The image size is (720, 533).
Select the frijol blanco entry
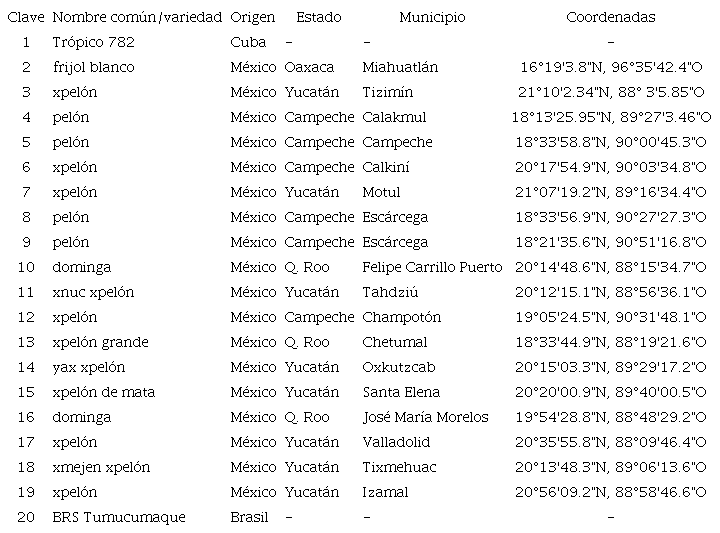point(93,67)
